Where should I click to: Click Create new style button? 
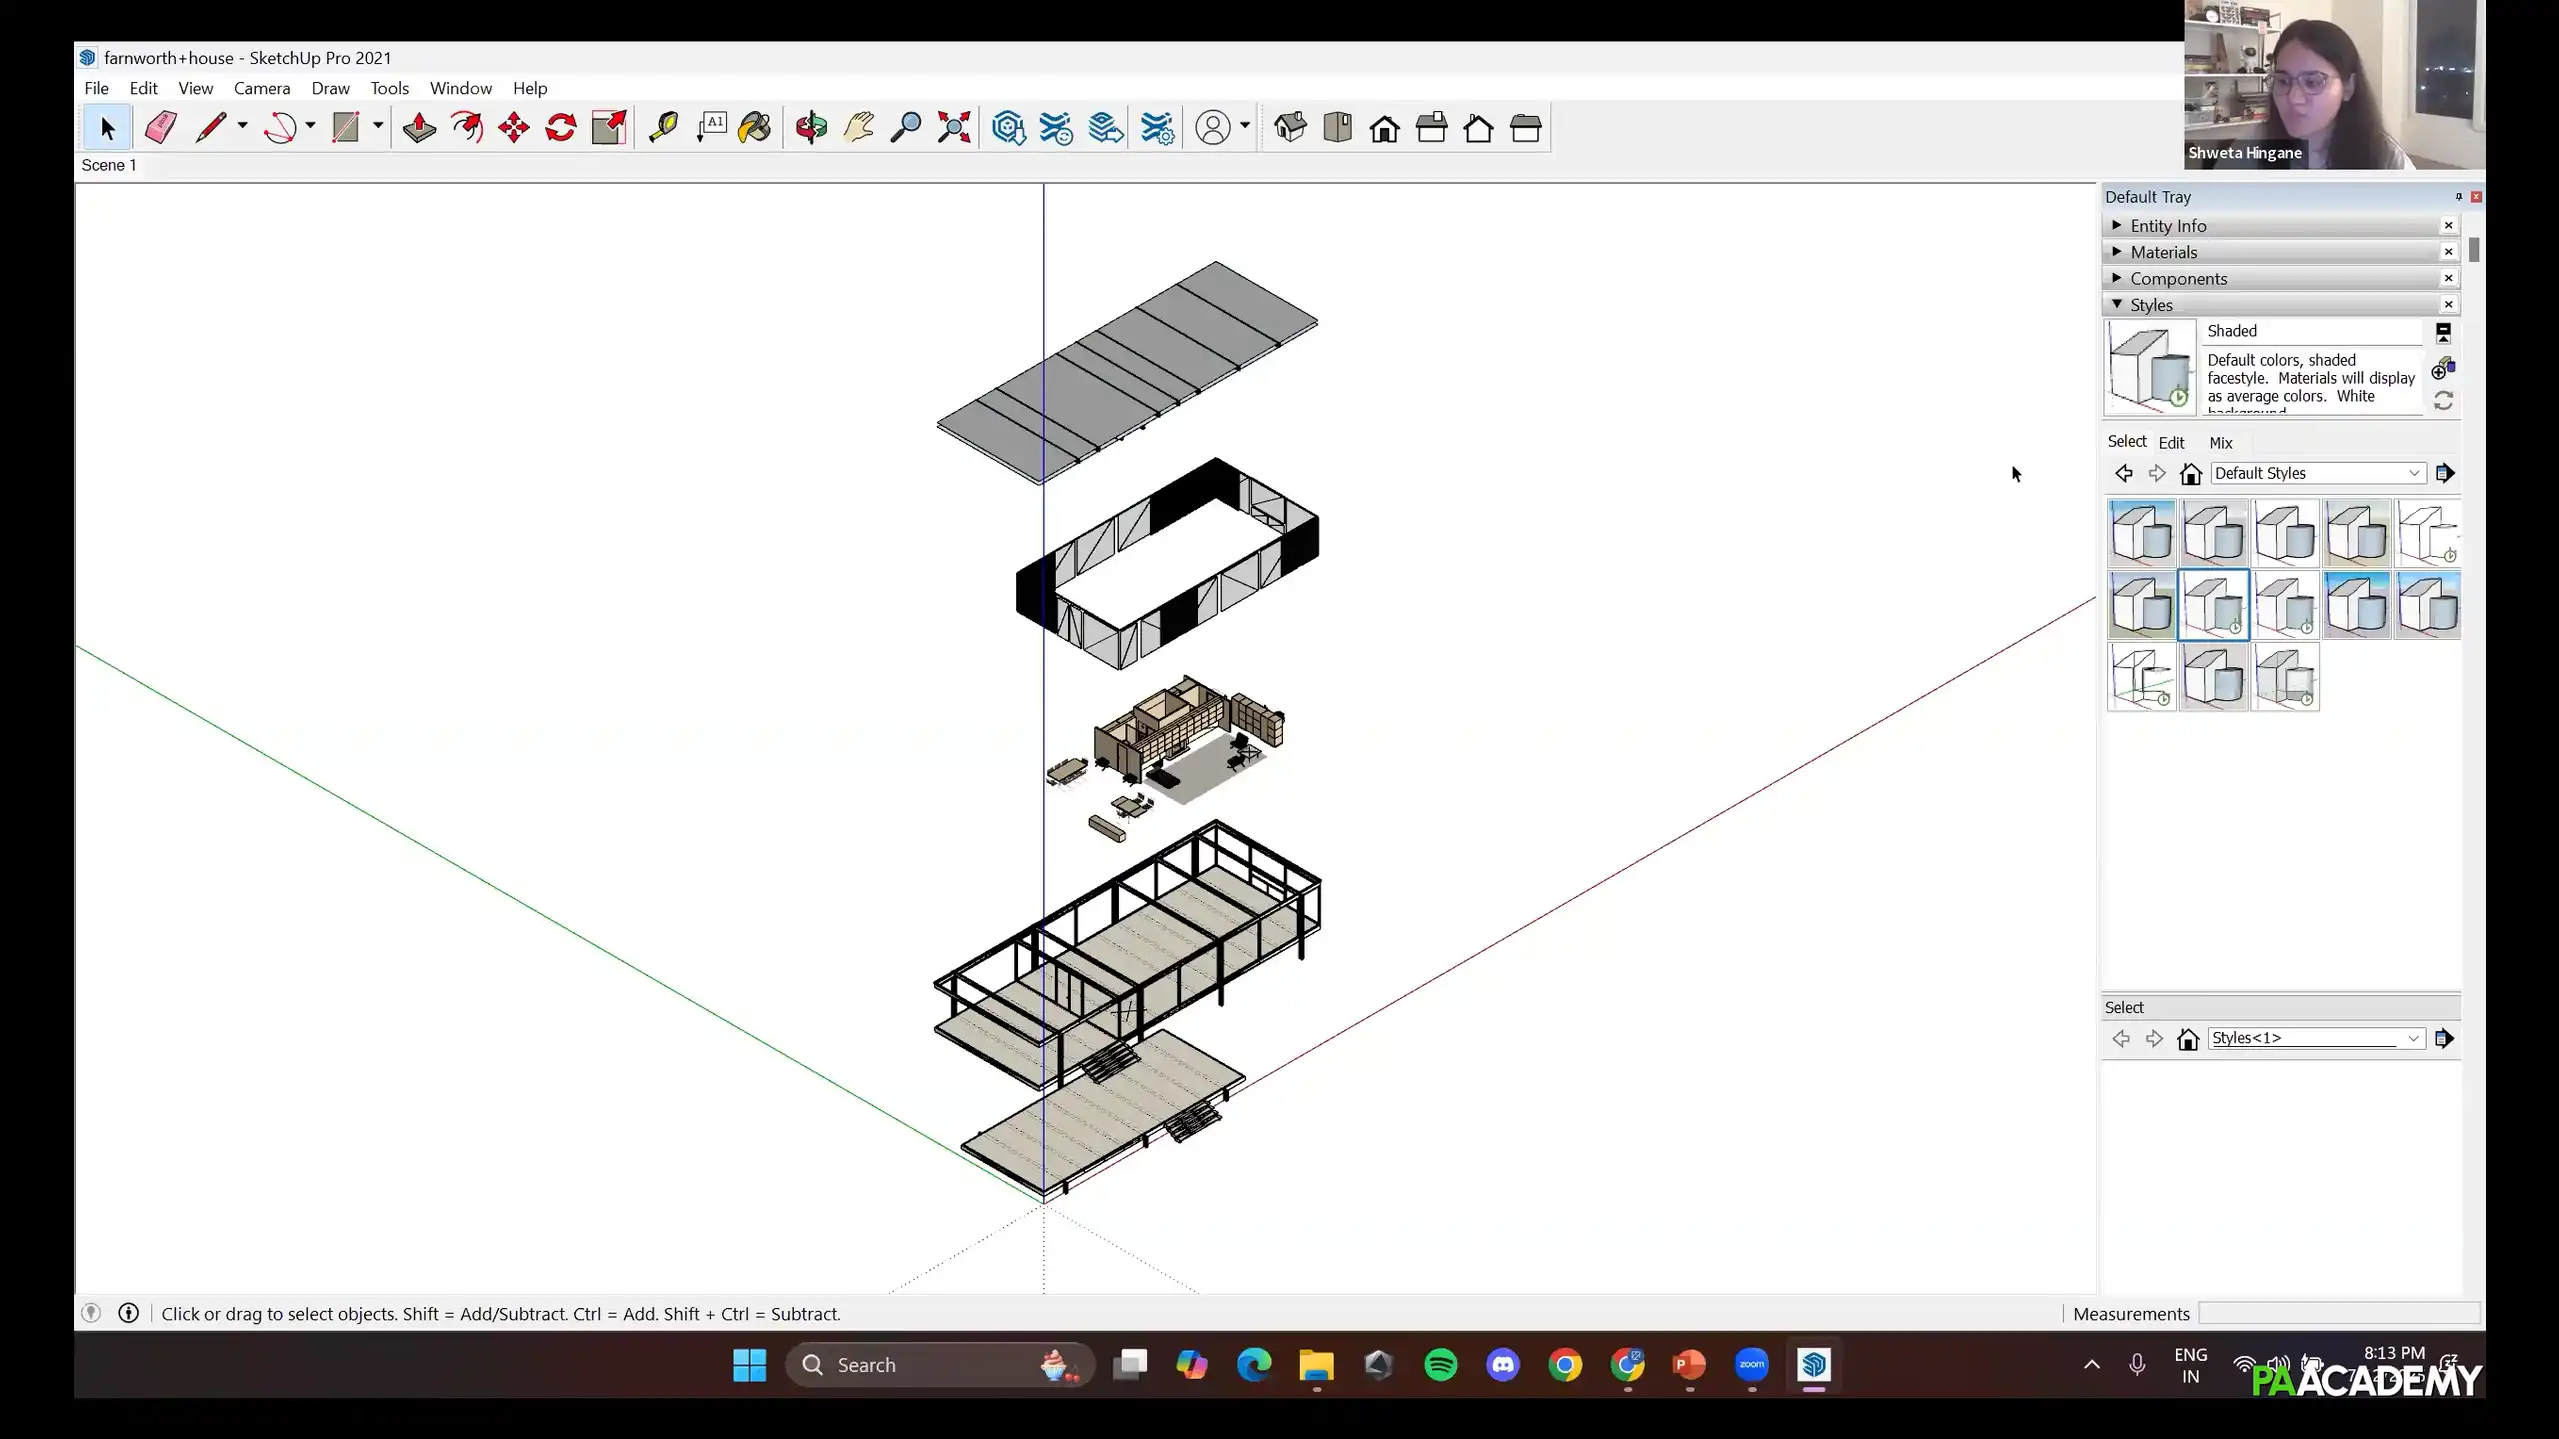coord(2443,369)
